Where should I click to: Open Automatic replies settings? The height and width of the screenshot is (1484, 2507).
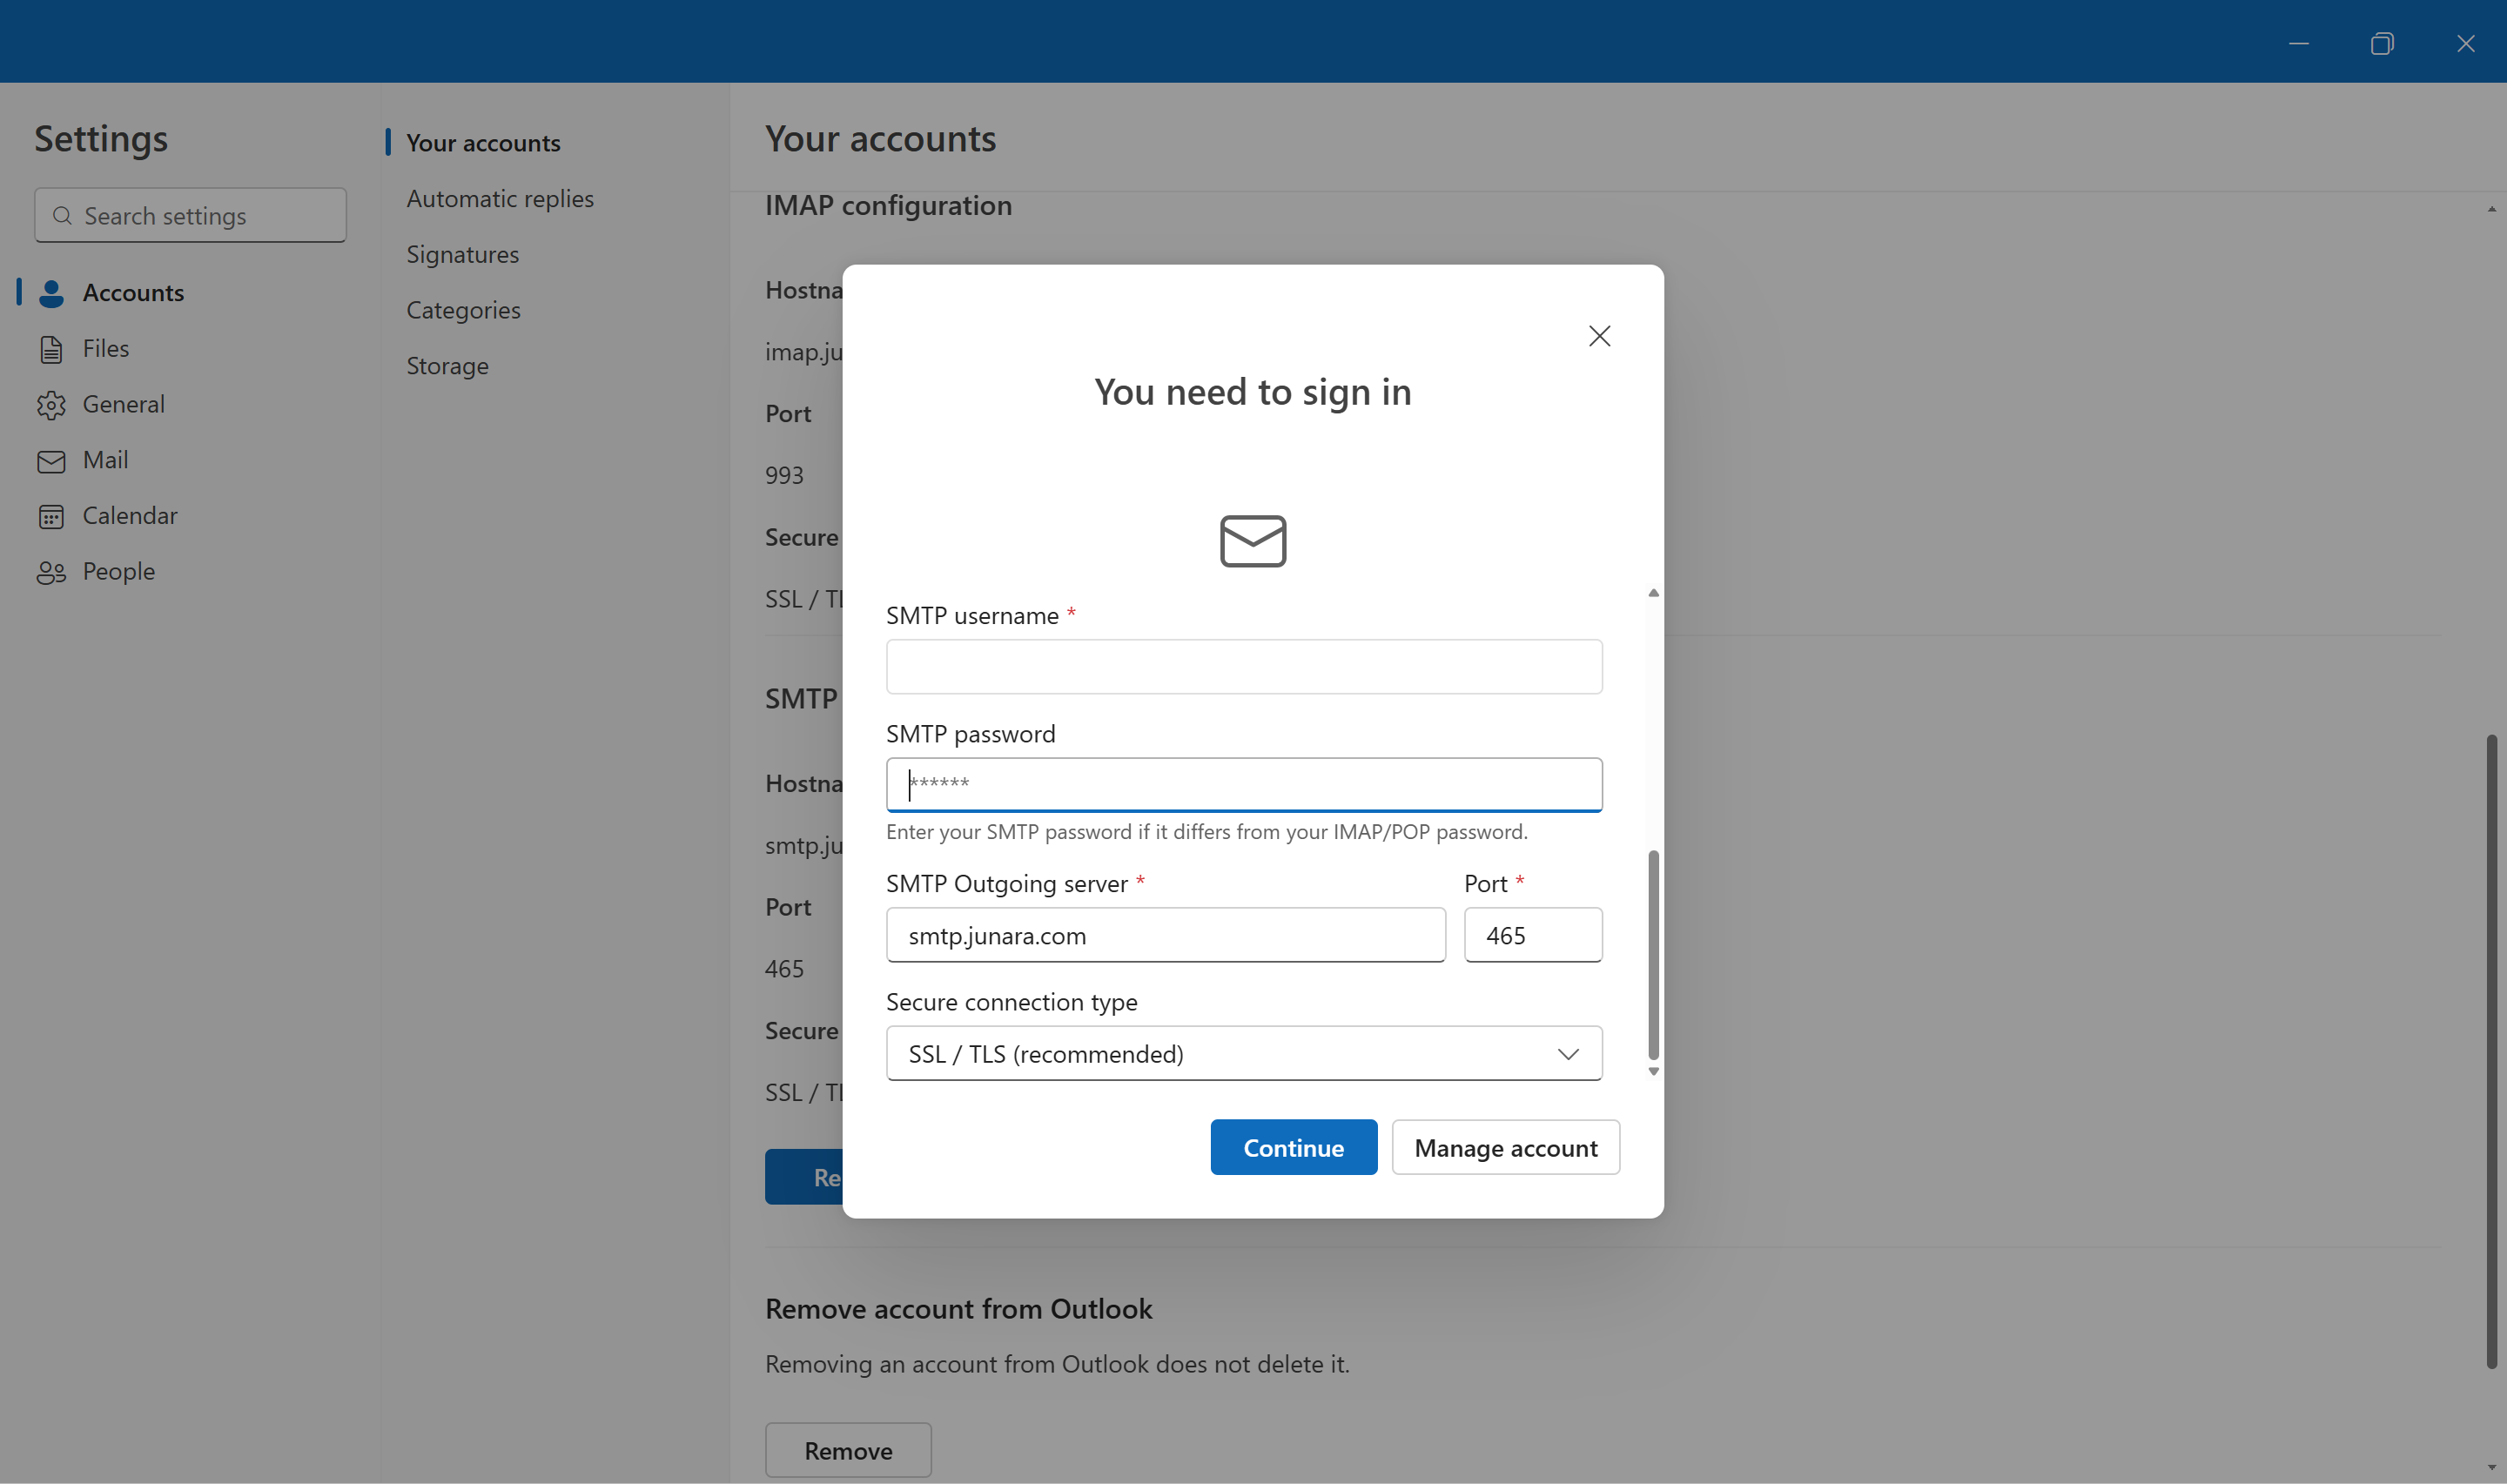[x=500, y=199]
